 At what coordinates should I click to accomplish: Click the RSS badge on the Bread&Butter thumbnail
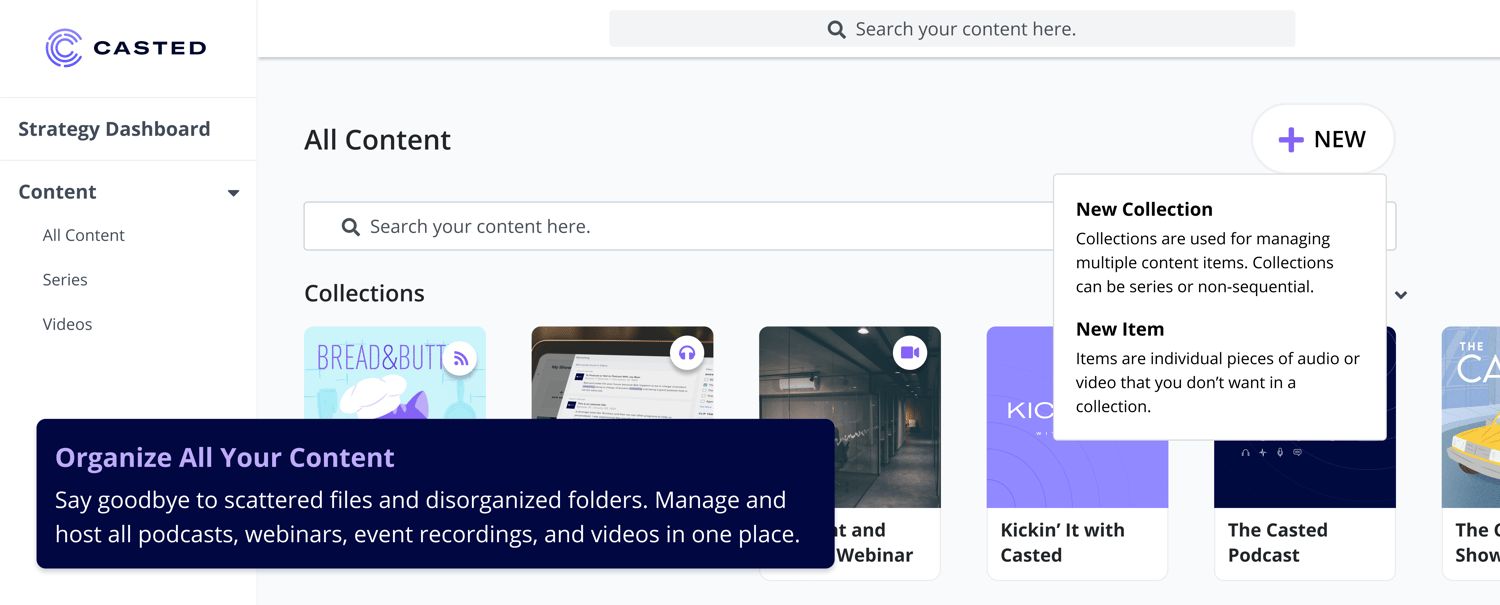460,358
